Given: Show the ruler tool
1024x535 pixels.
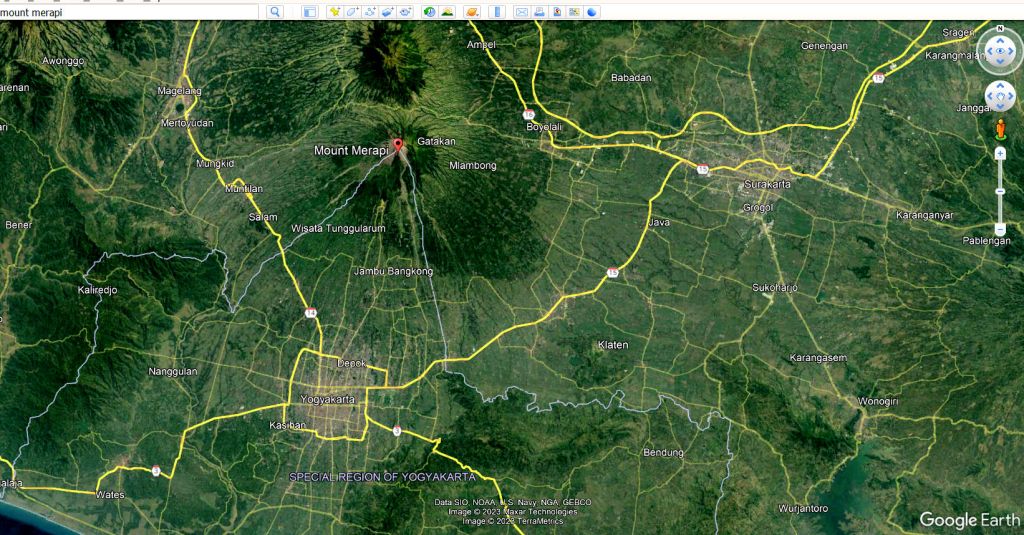Looking at the screenshot, I should tap(496, 12).
